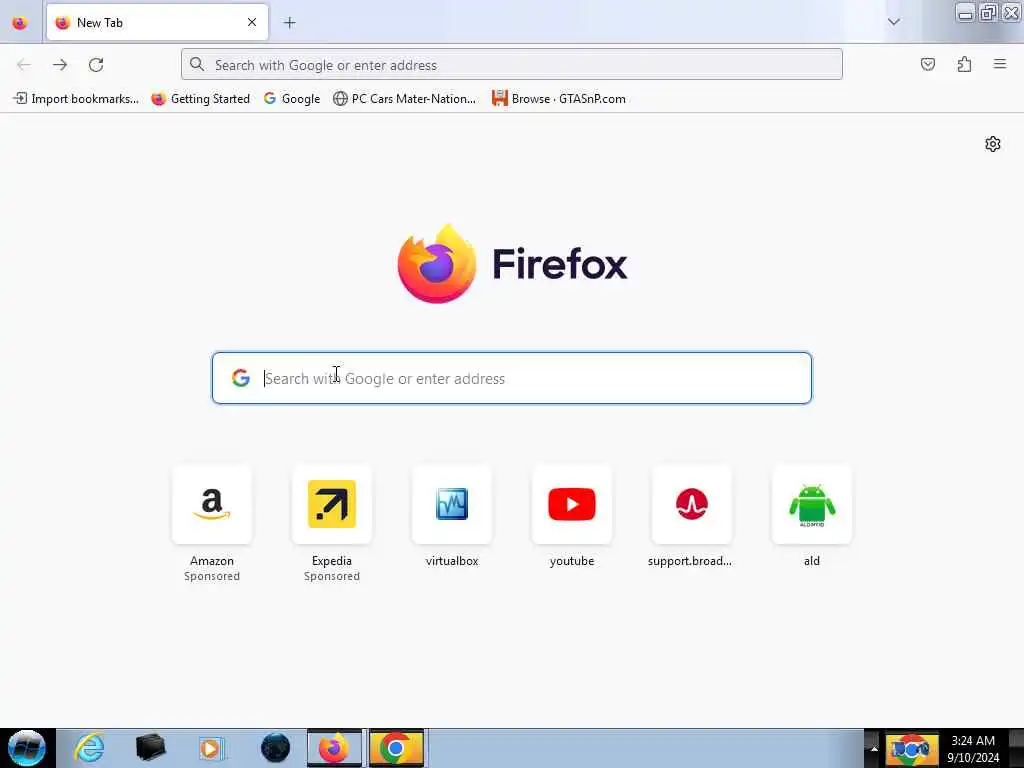Show hidden tray icons arrow
1024x768 pixels.
tap(874, 748)
